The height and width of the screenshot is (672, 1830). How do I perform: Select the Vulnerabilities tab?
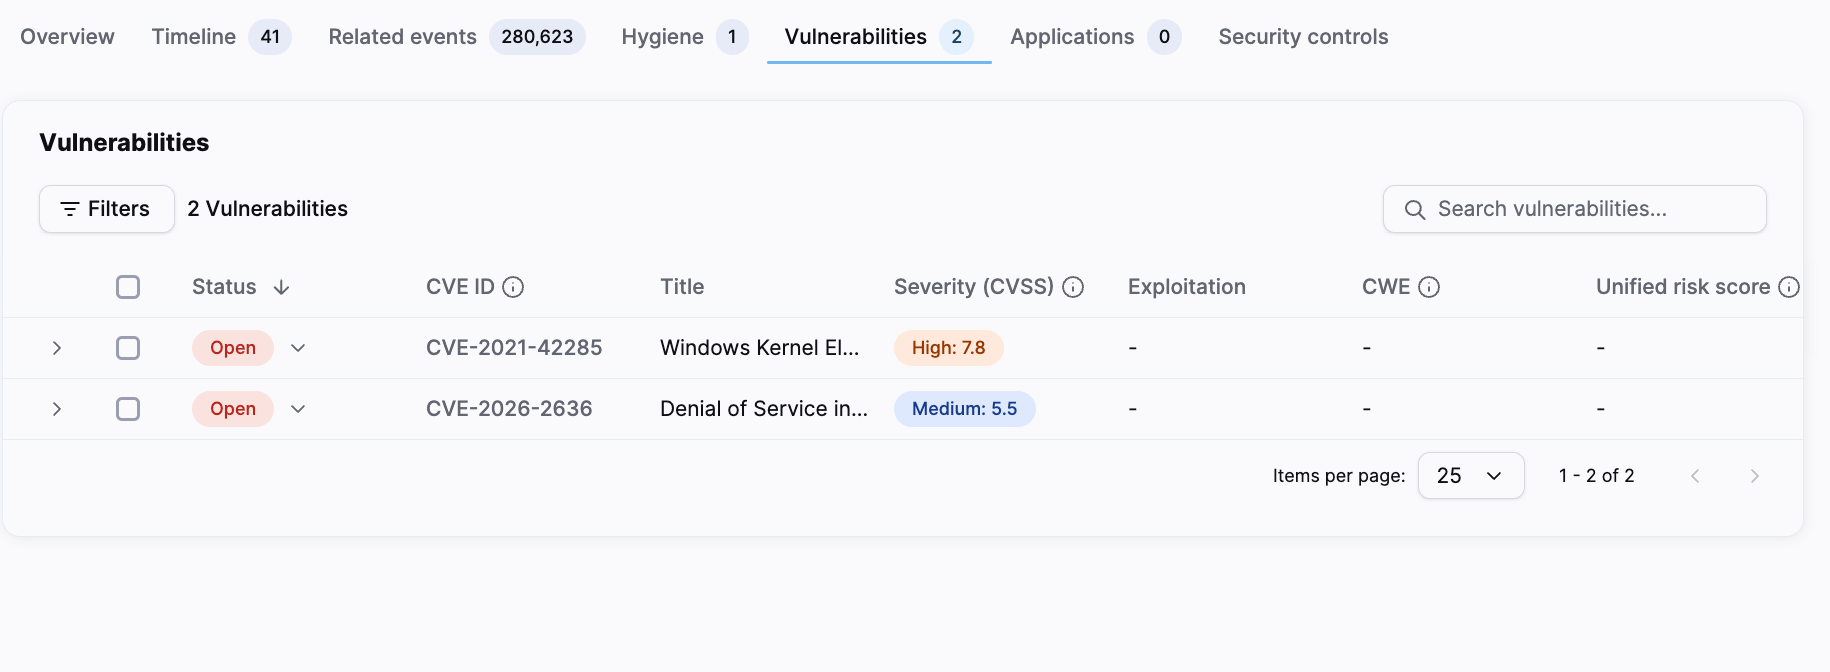coord(879,37)
